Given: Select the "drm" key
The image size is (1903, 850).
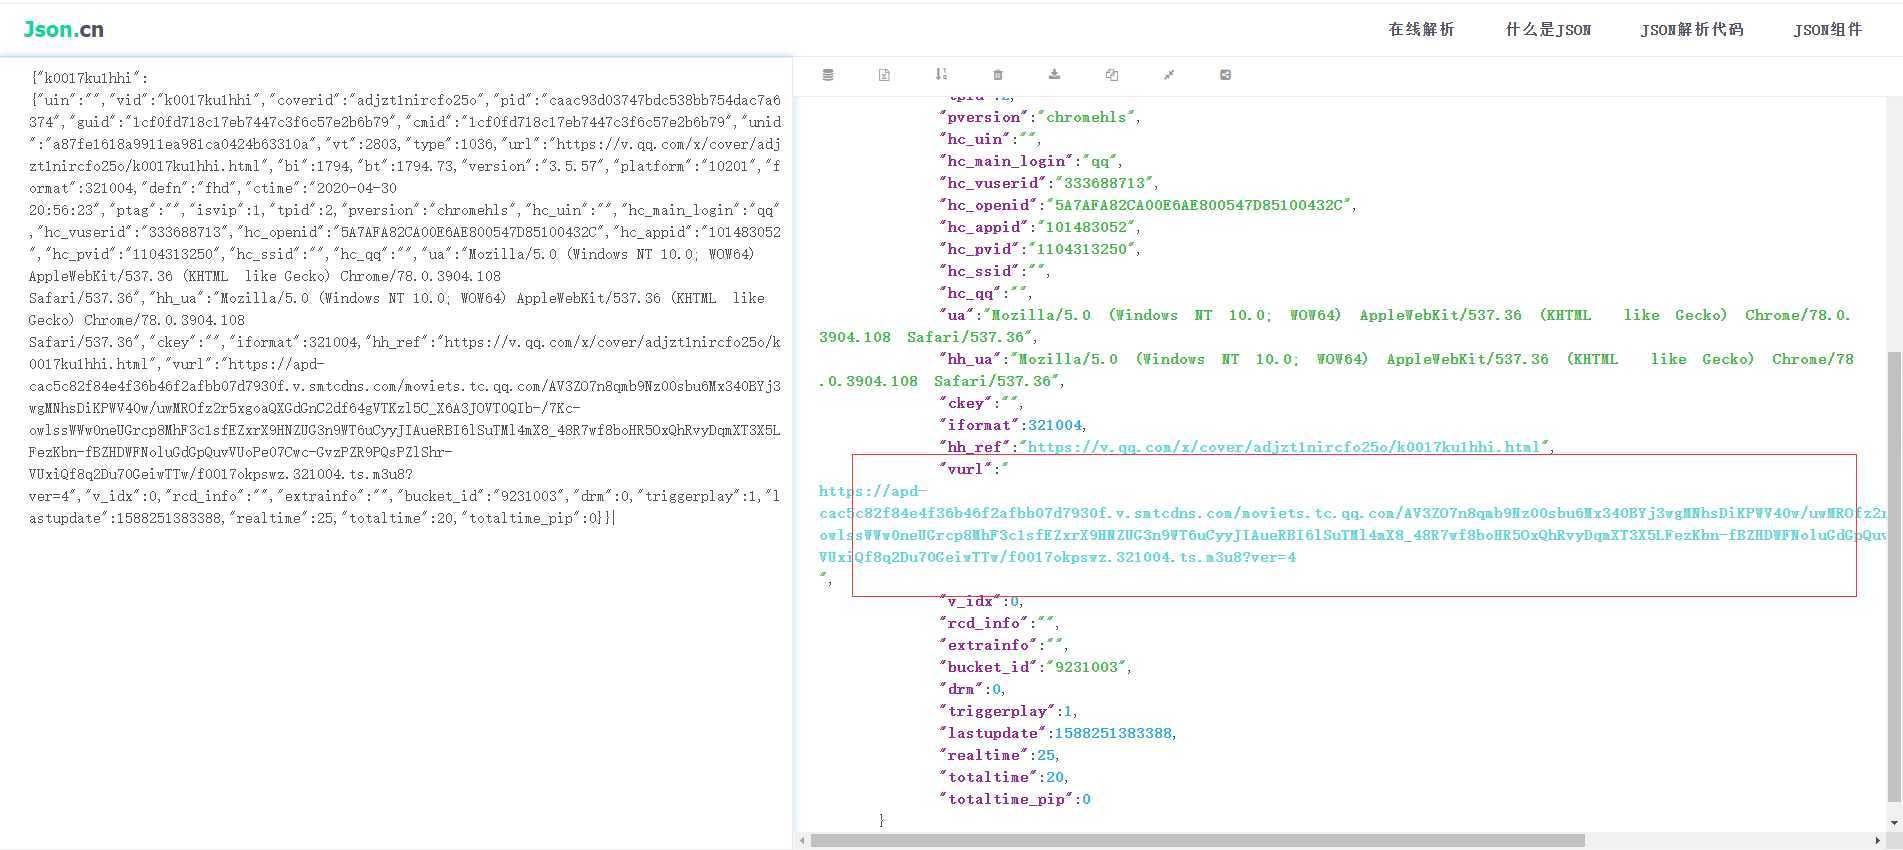Looking at the screenshot, I should pyautogui.click(x=960, y=689).
